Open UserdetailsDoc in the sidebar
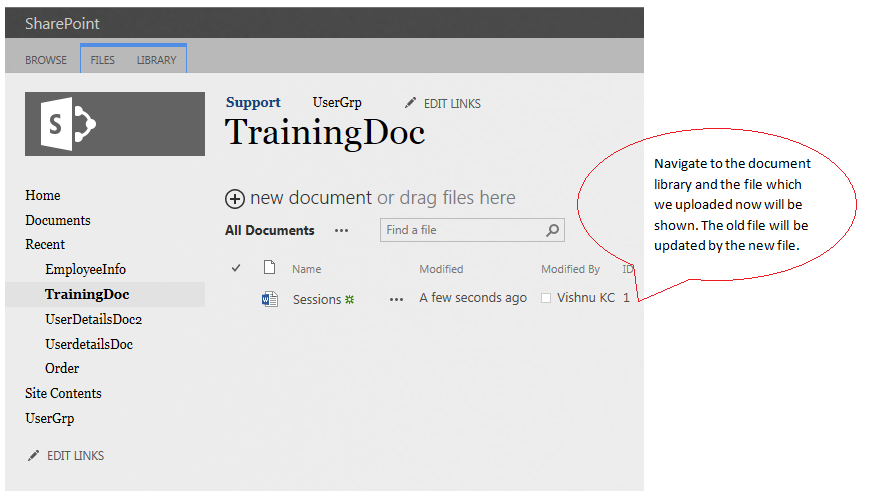 (89, 344)
